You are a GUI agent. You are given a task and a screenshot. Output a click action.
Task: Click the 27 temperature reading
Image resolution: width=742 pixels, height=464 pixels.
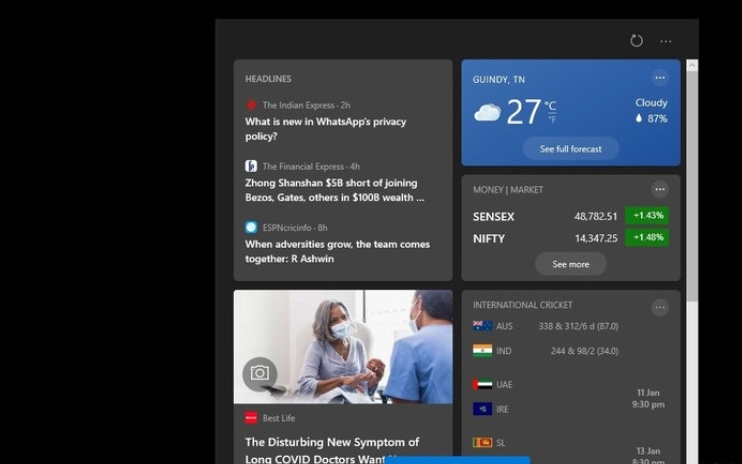(523, 112)
